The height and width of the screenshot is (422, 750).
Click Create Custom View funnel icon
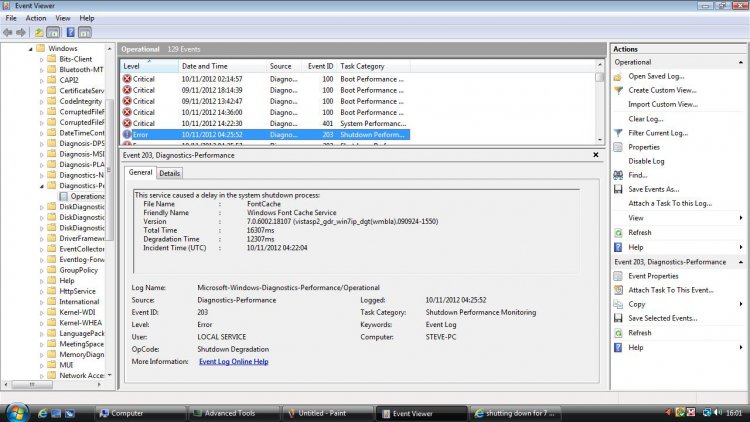coord(618,90)
